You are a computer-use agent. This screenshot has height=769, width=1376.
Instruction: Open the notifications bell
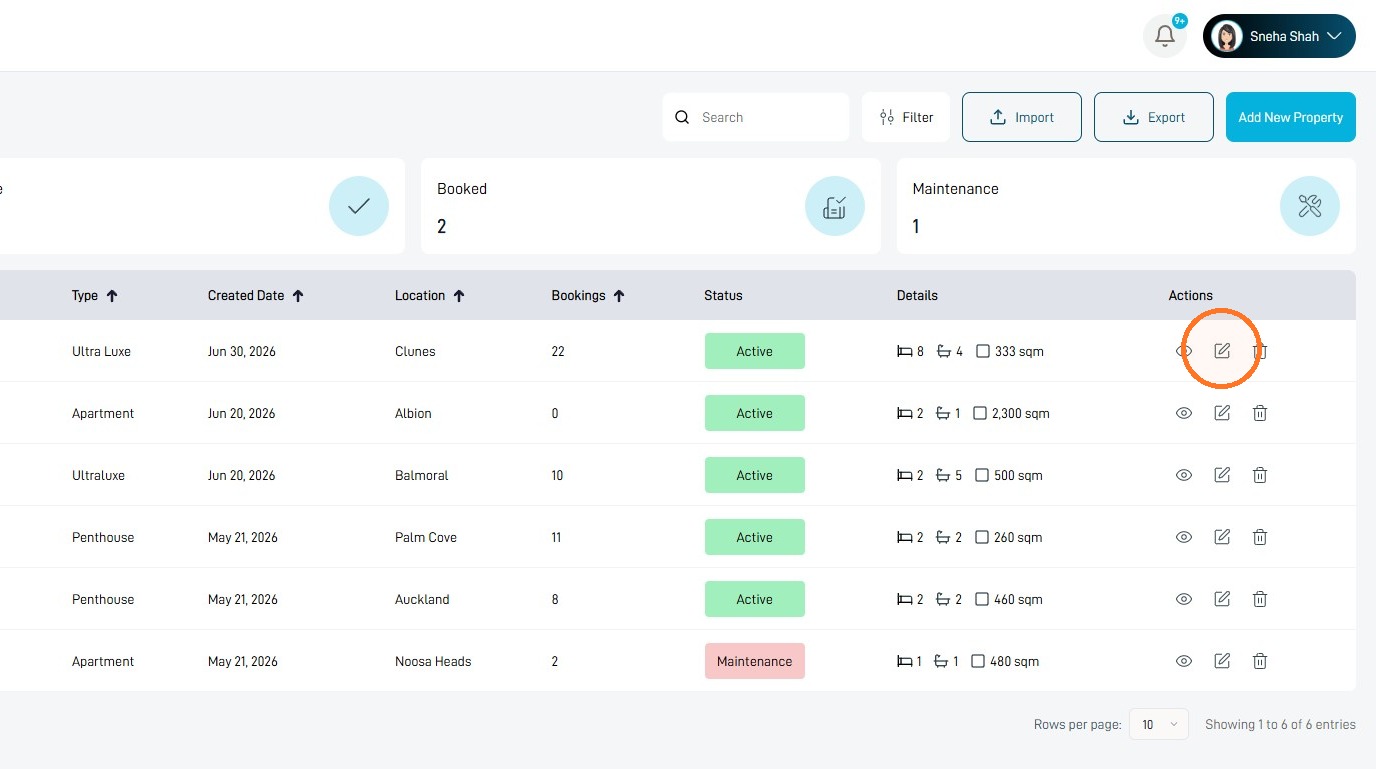tap(1164, 36)
